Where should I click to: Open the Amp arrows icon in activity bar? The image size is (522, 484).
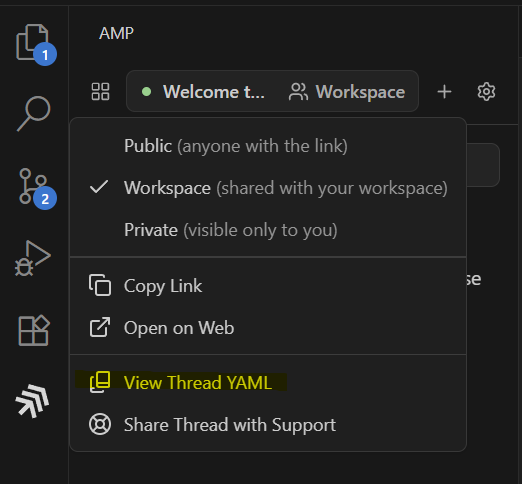tap(33, 401)
